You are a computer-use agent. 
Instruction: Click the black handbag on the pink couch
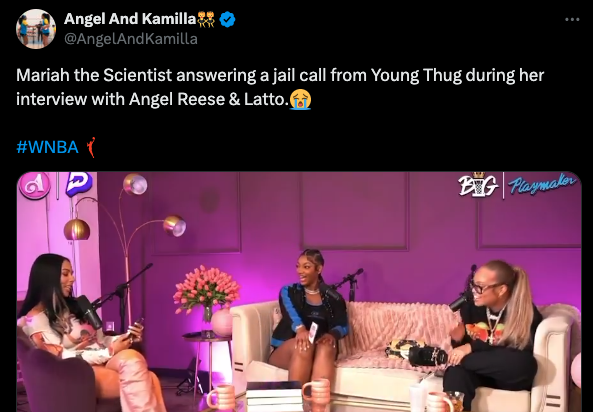416,353
